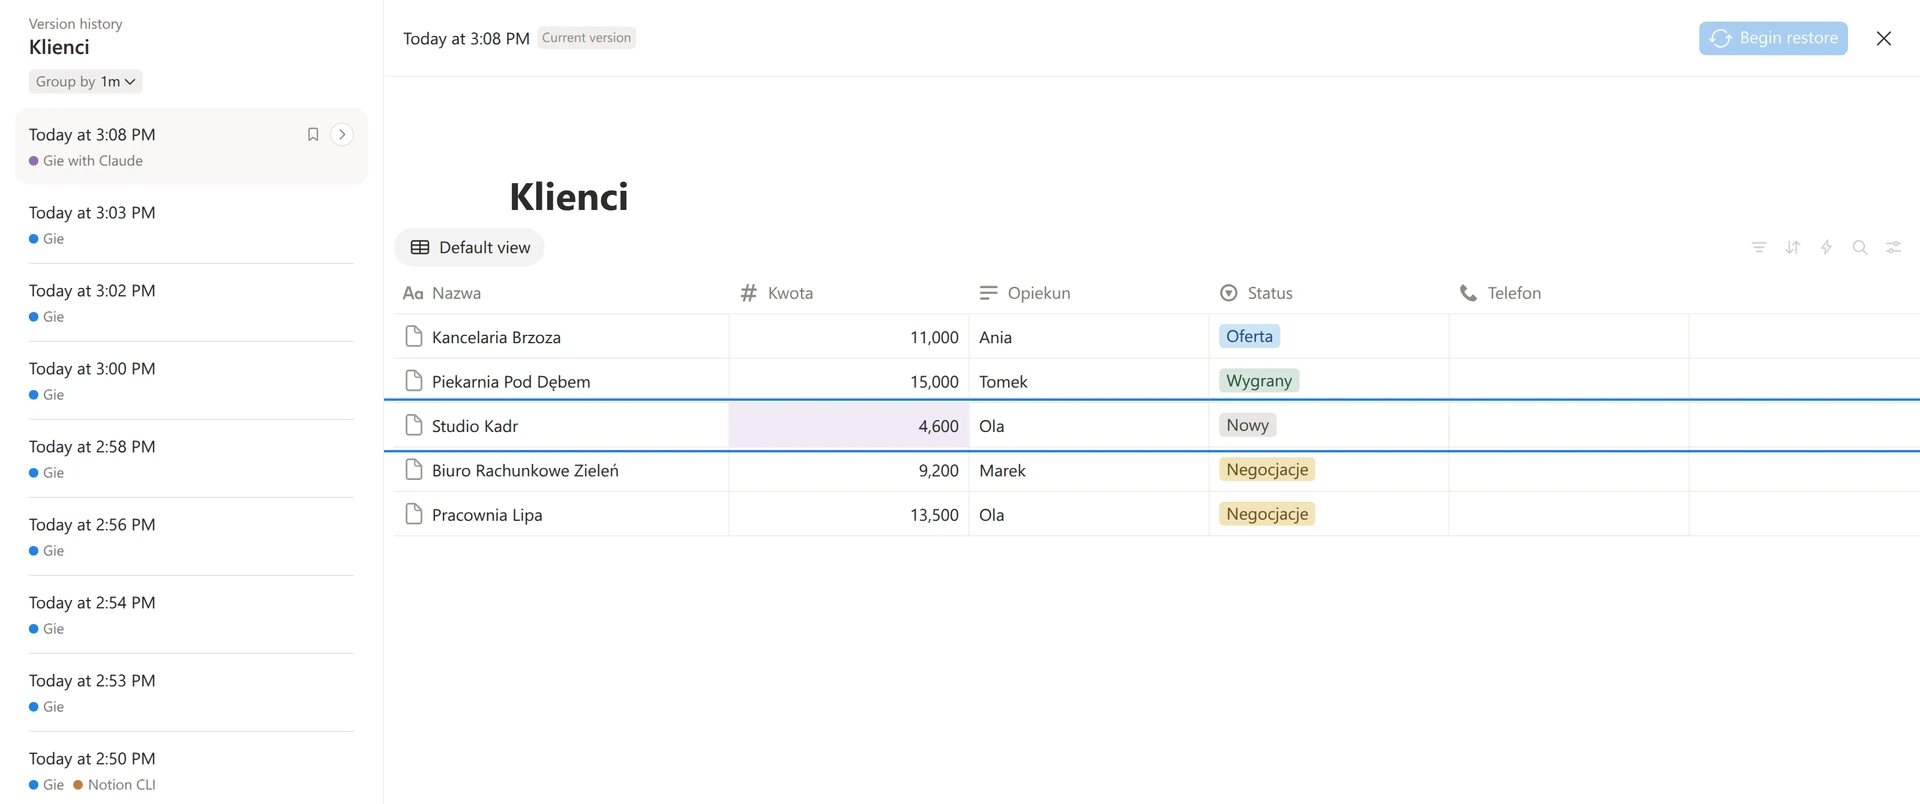Click the Marek Opiekun cell
Screen dimensions: 1920x804
tap(1089, 470)
